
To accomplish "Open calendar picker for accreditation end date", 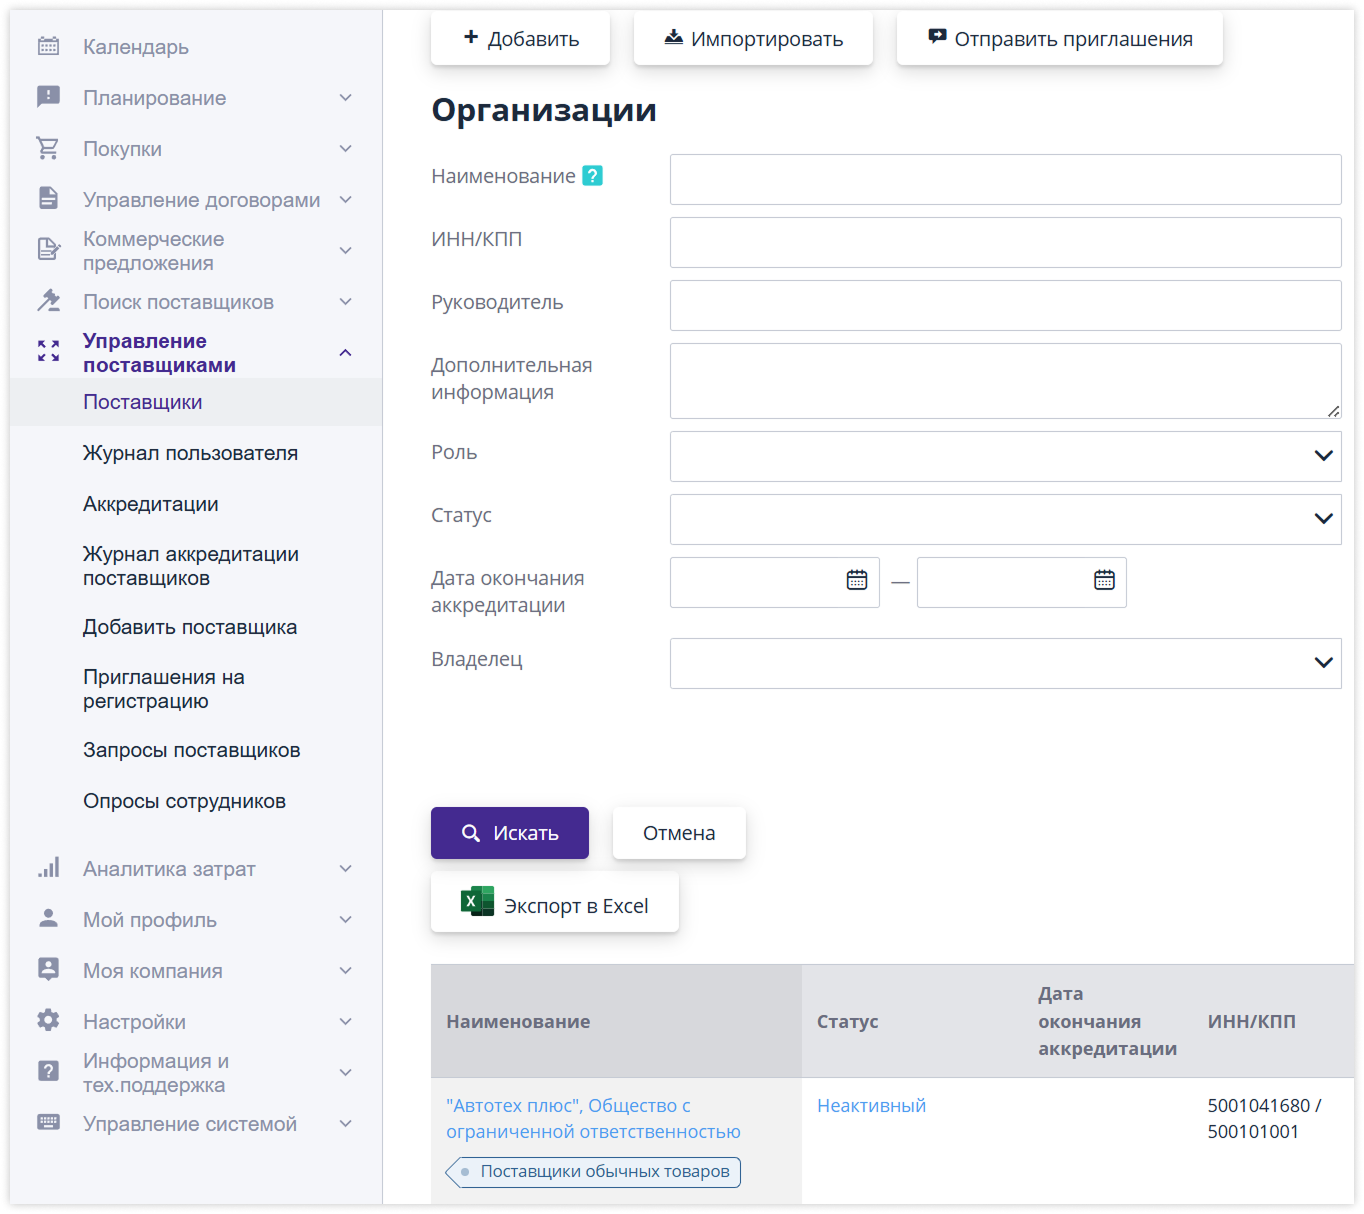I will 1103,580.
